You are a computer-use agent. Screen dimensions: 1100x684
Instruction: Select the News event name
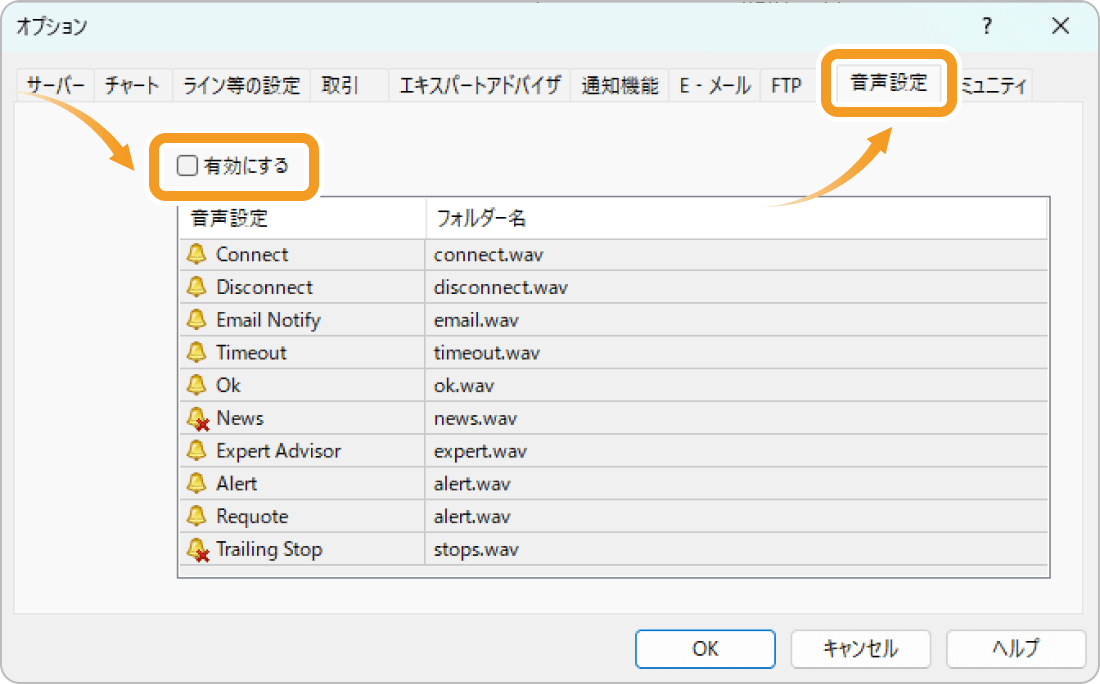[x=240, y=418]
